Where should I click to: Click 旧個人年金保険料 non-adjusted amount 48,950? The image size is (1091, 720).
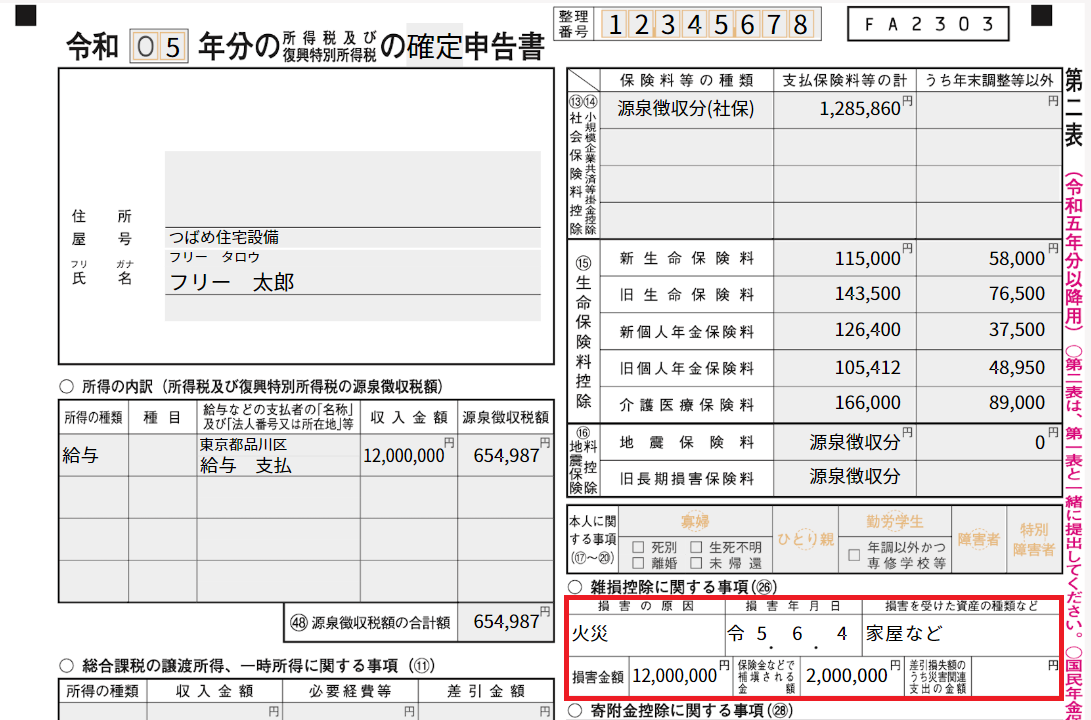pos(989,367)
